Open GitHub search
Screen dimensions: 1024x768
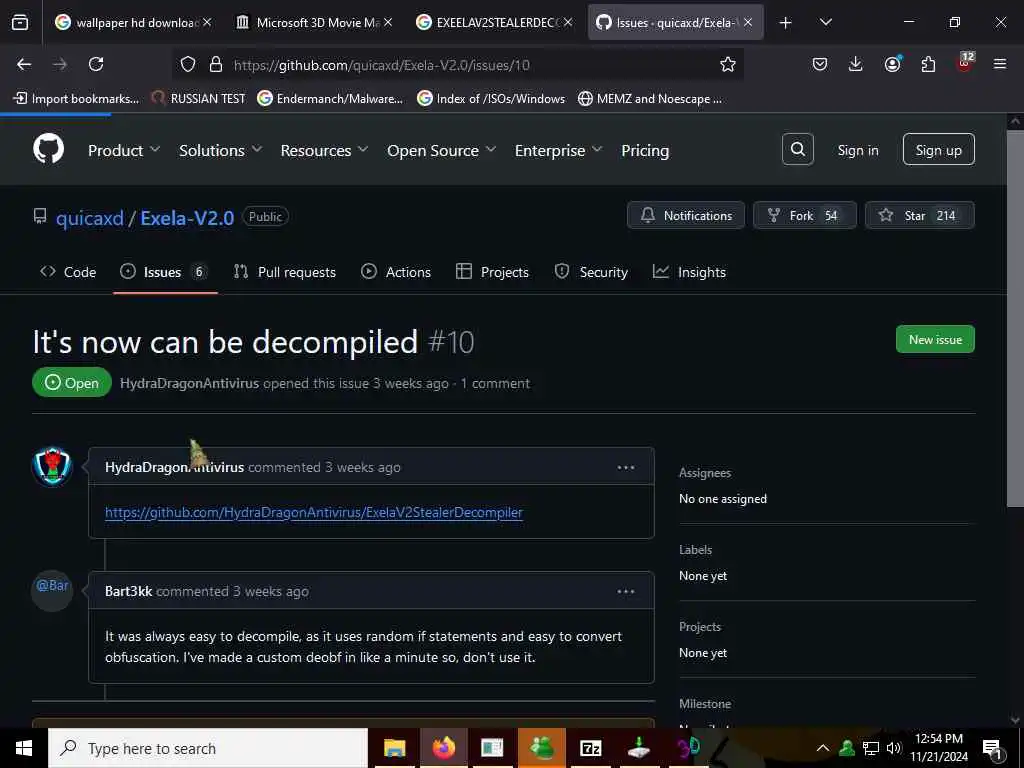(797, 150)
